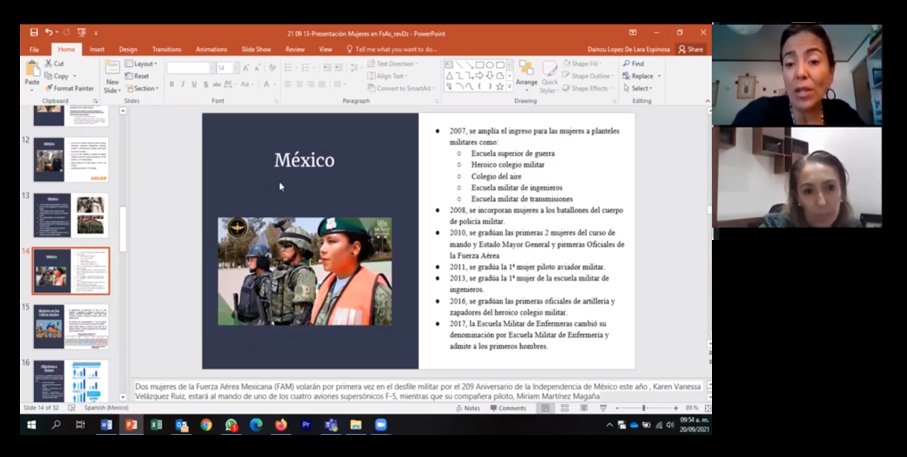The height and width of the screenshot is (457, 907).
Task: Expand the Layout dropdown in the Slides group
Action: pos(141,64)
